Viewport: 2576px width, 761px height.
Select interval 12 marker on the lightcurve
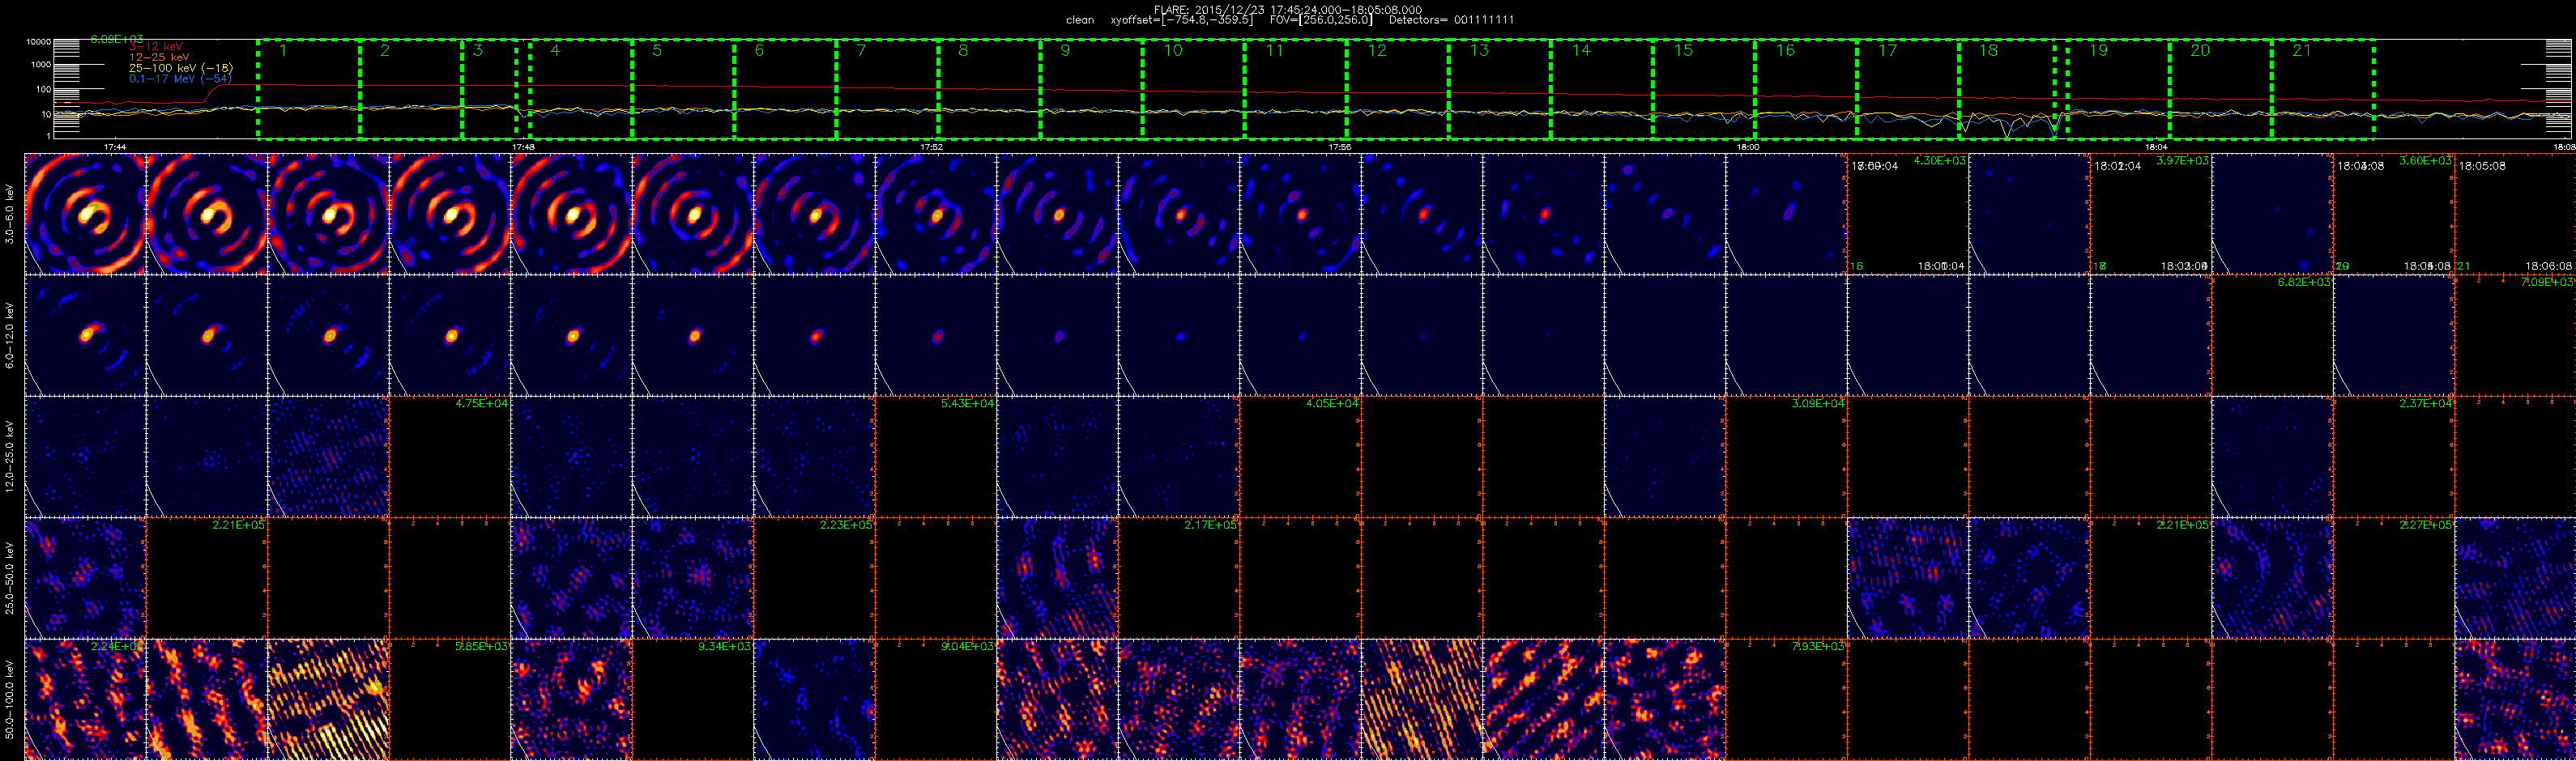tap(1377, 50)
